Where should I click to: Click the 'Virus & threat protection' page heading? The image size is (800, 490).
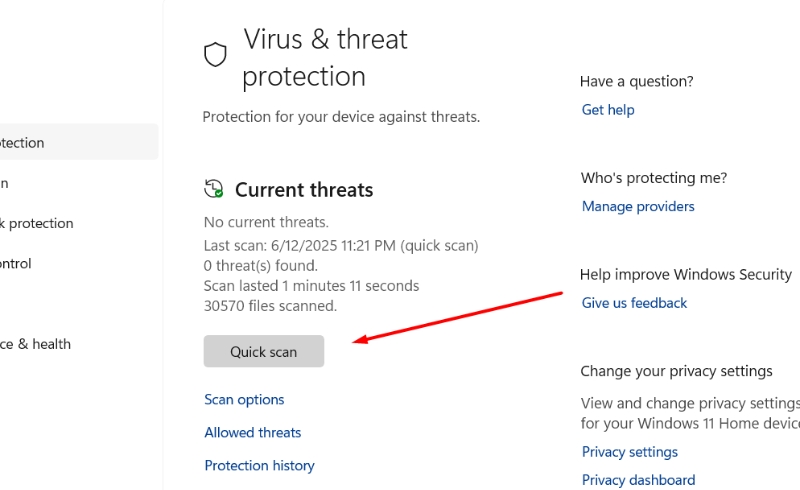click(x=325, y=58)
